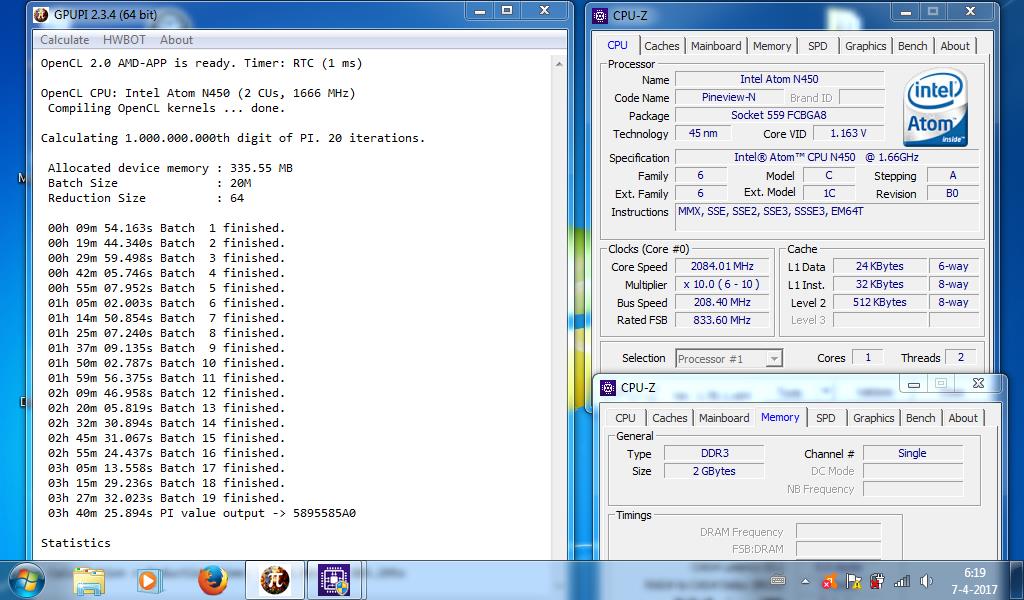The width and height of the screenshot is (1024, 600).
Task: Click the memory Type DDR3 field
Action: (714, 453)
